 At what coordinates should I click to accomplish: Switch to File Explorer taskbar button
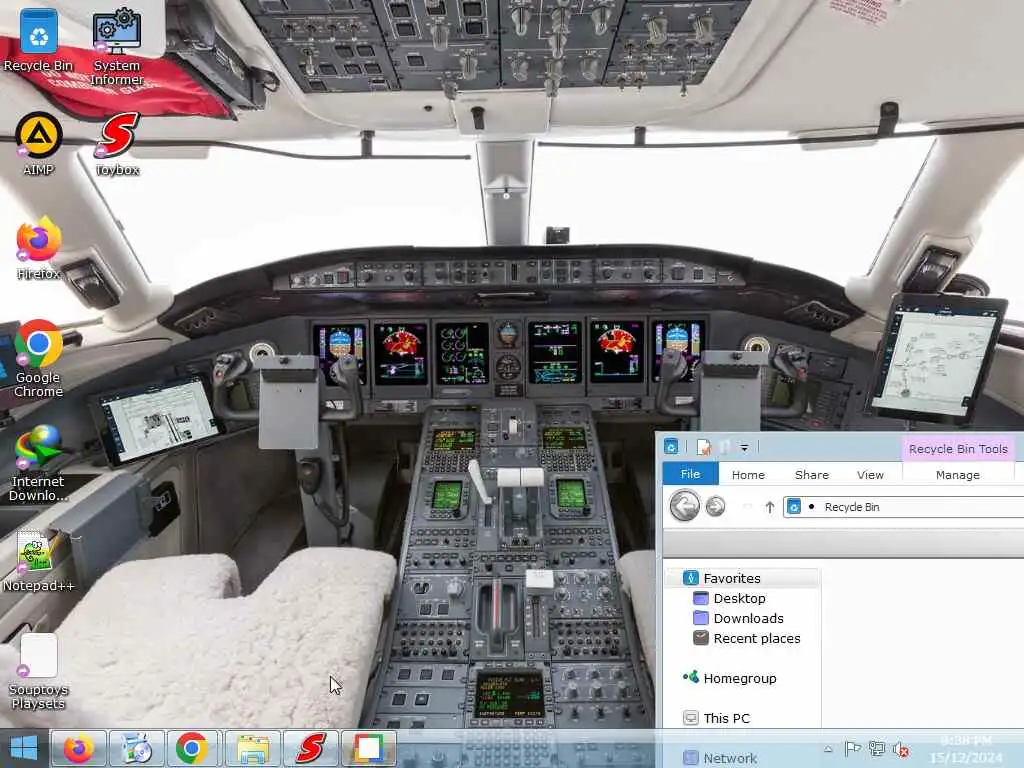pyautogui.click(x=253, y=748)
